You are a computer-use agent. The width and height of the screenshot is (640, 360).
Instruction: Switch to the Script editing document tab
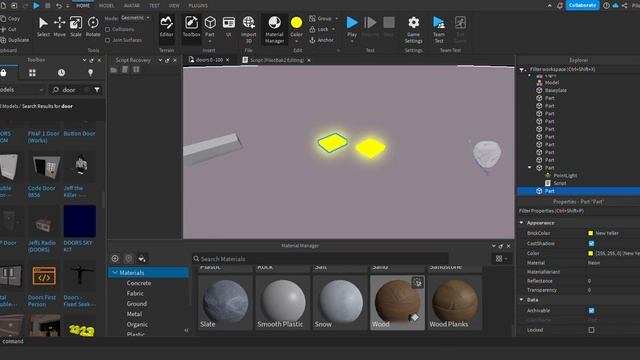(276, 60)
